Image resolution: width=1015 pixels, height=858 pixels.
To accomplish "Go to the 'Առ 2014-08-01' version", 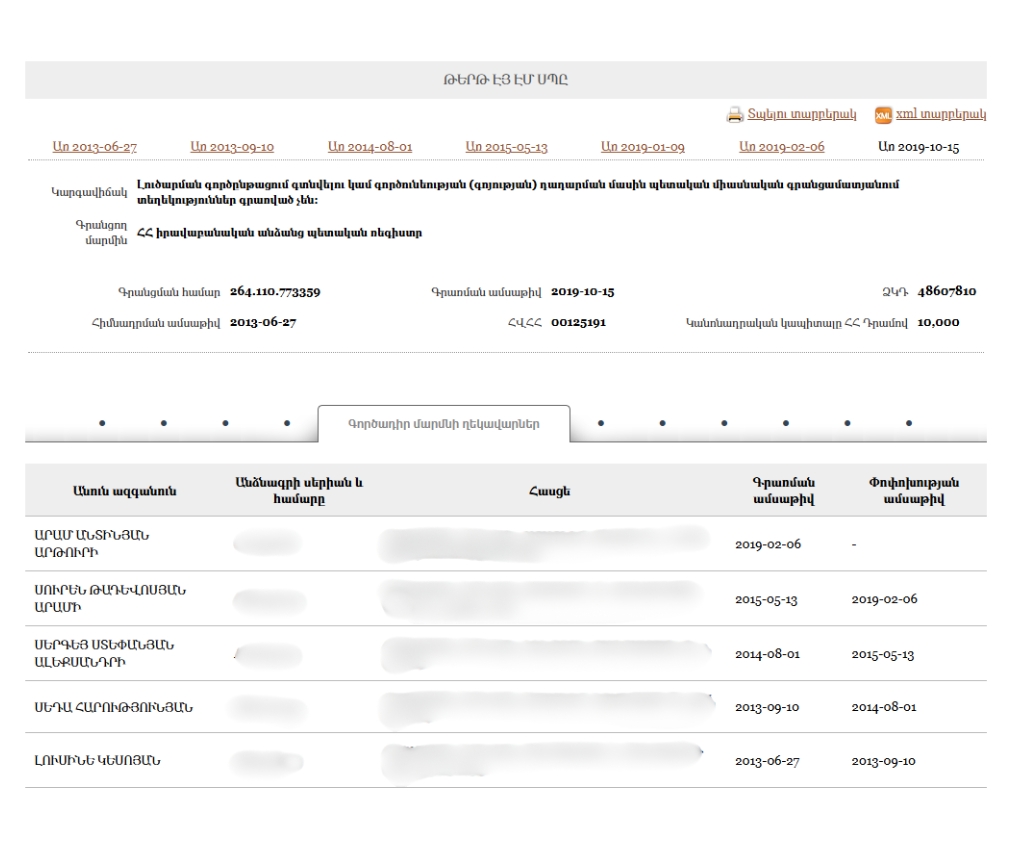I will (x=370, y=147).
